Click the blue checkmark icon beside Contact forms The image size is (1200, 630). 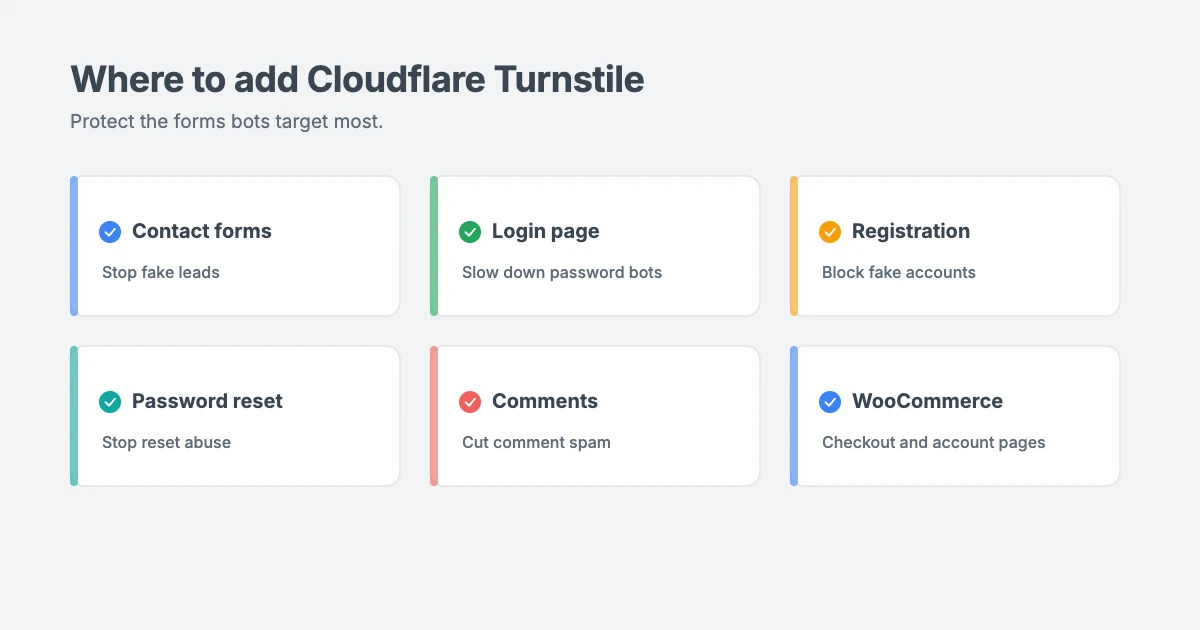110,232
